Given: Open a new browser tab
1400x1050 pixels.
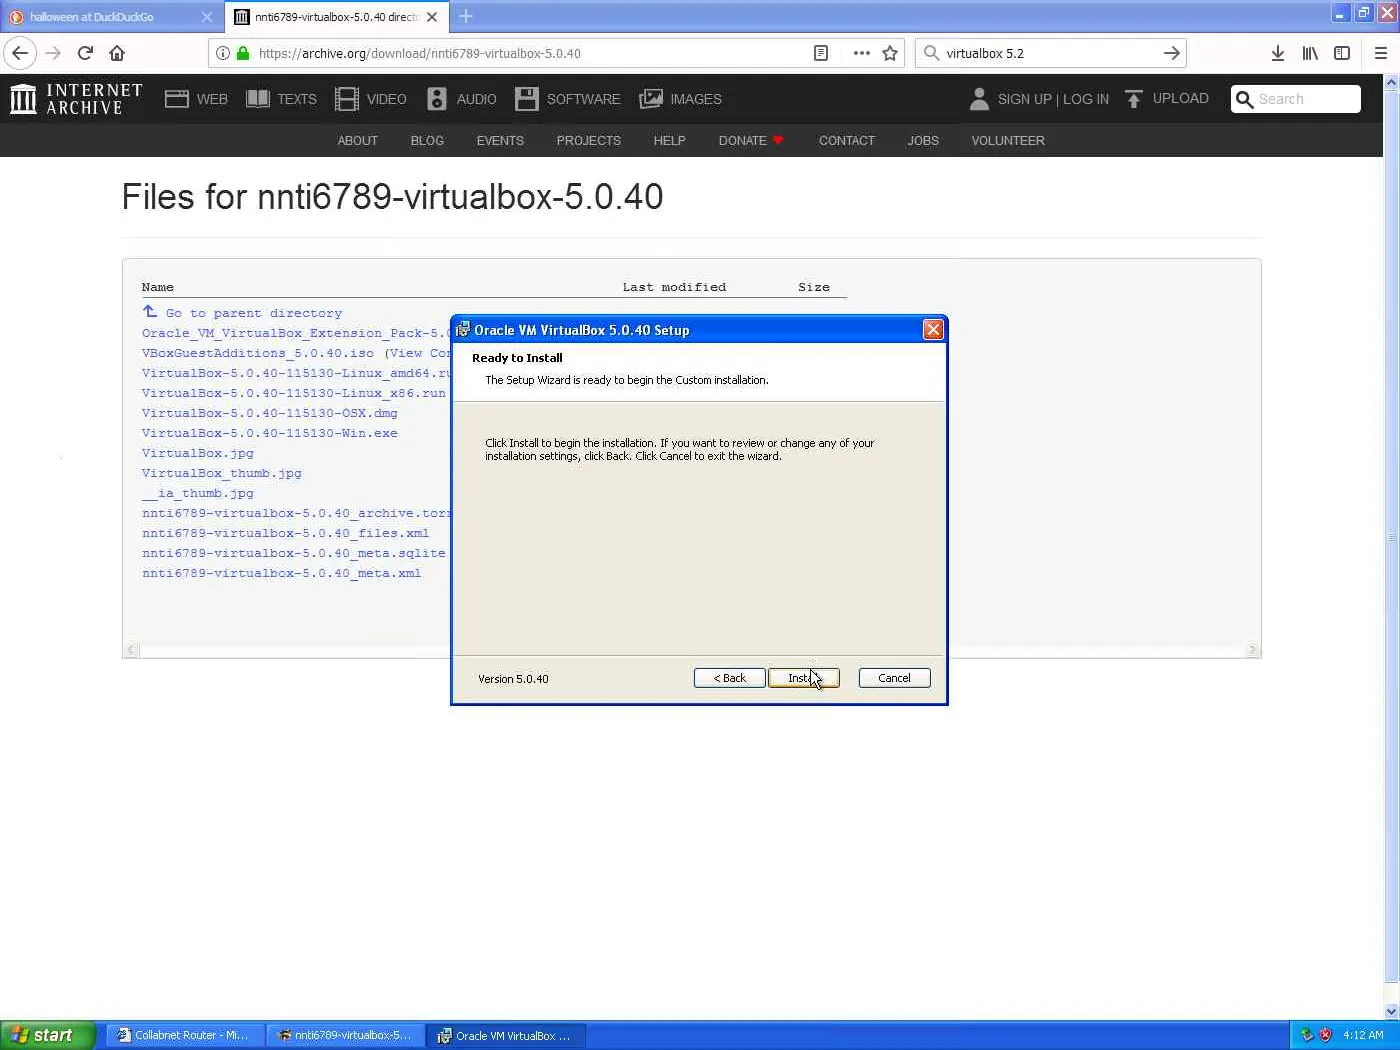Looking at the screenshot, I should click(x=466, y=16).
